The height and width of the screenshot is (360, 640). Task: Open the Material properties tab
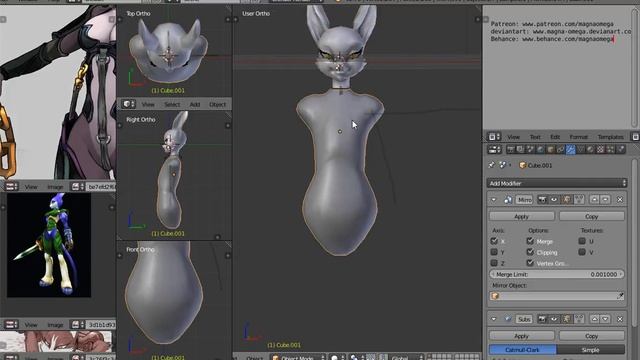point(590,149)
